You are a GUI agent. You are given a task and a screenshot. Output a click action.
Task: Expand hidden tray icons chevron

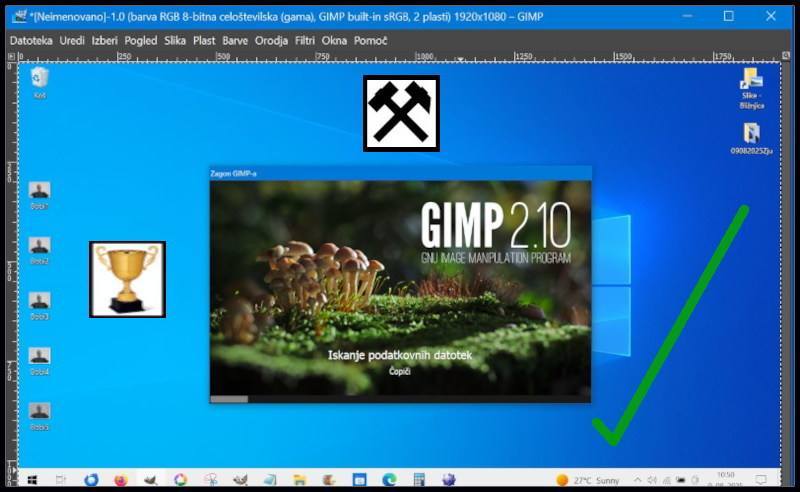(x=638, y=480)
